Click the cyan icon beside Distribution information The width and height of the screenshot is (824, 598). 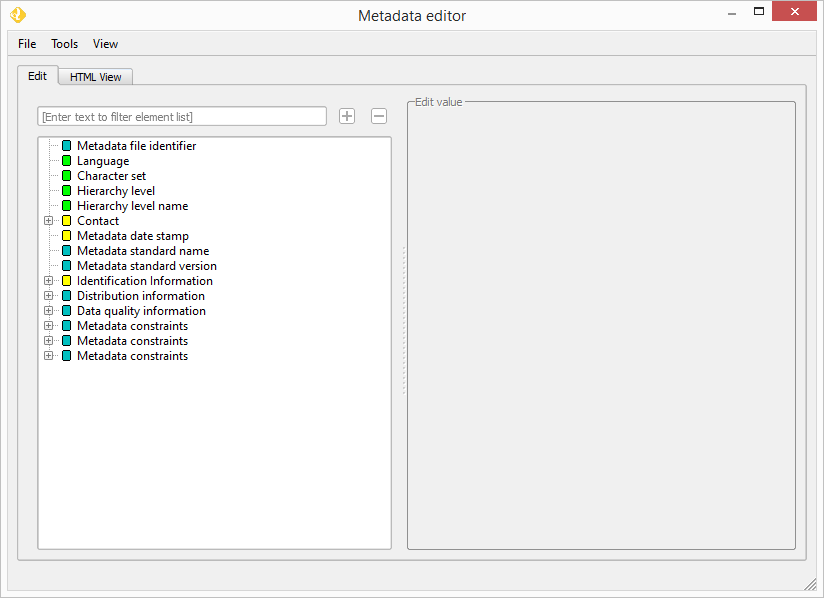66,295
